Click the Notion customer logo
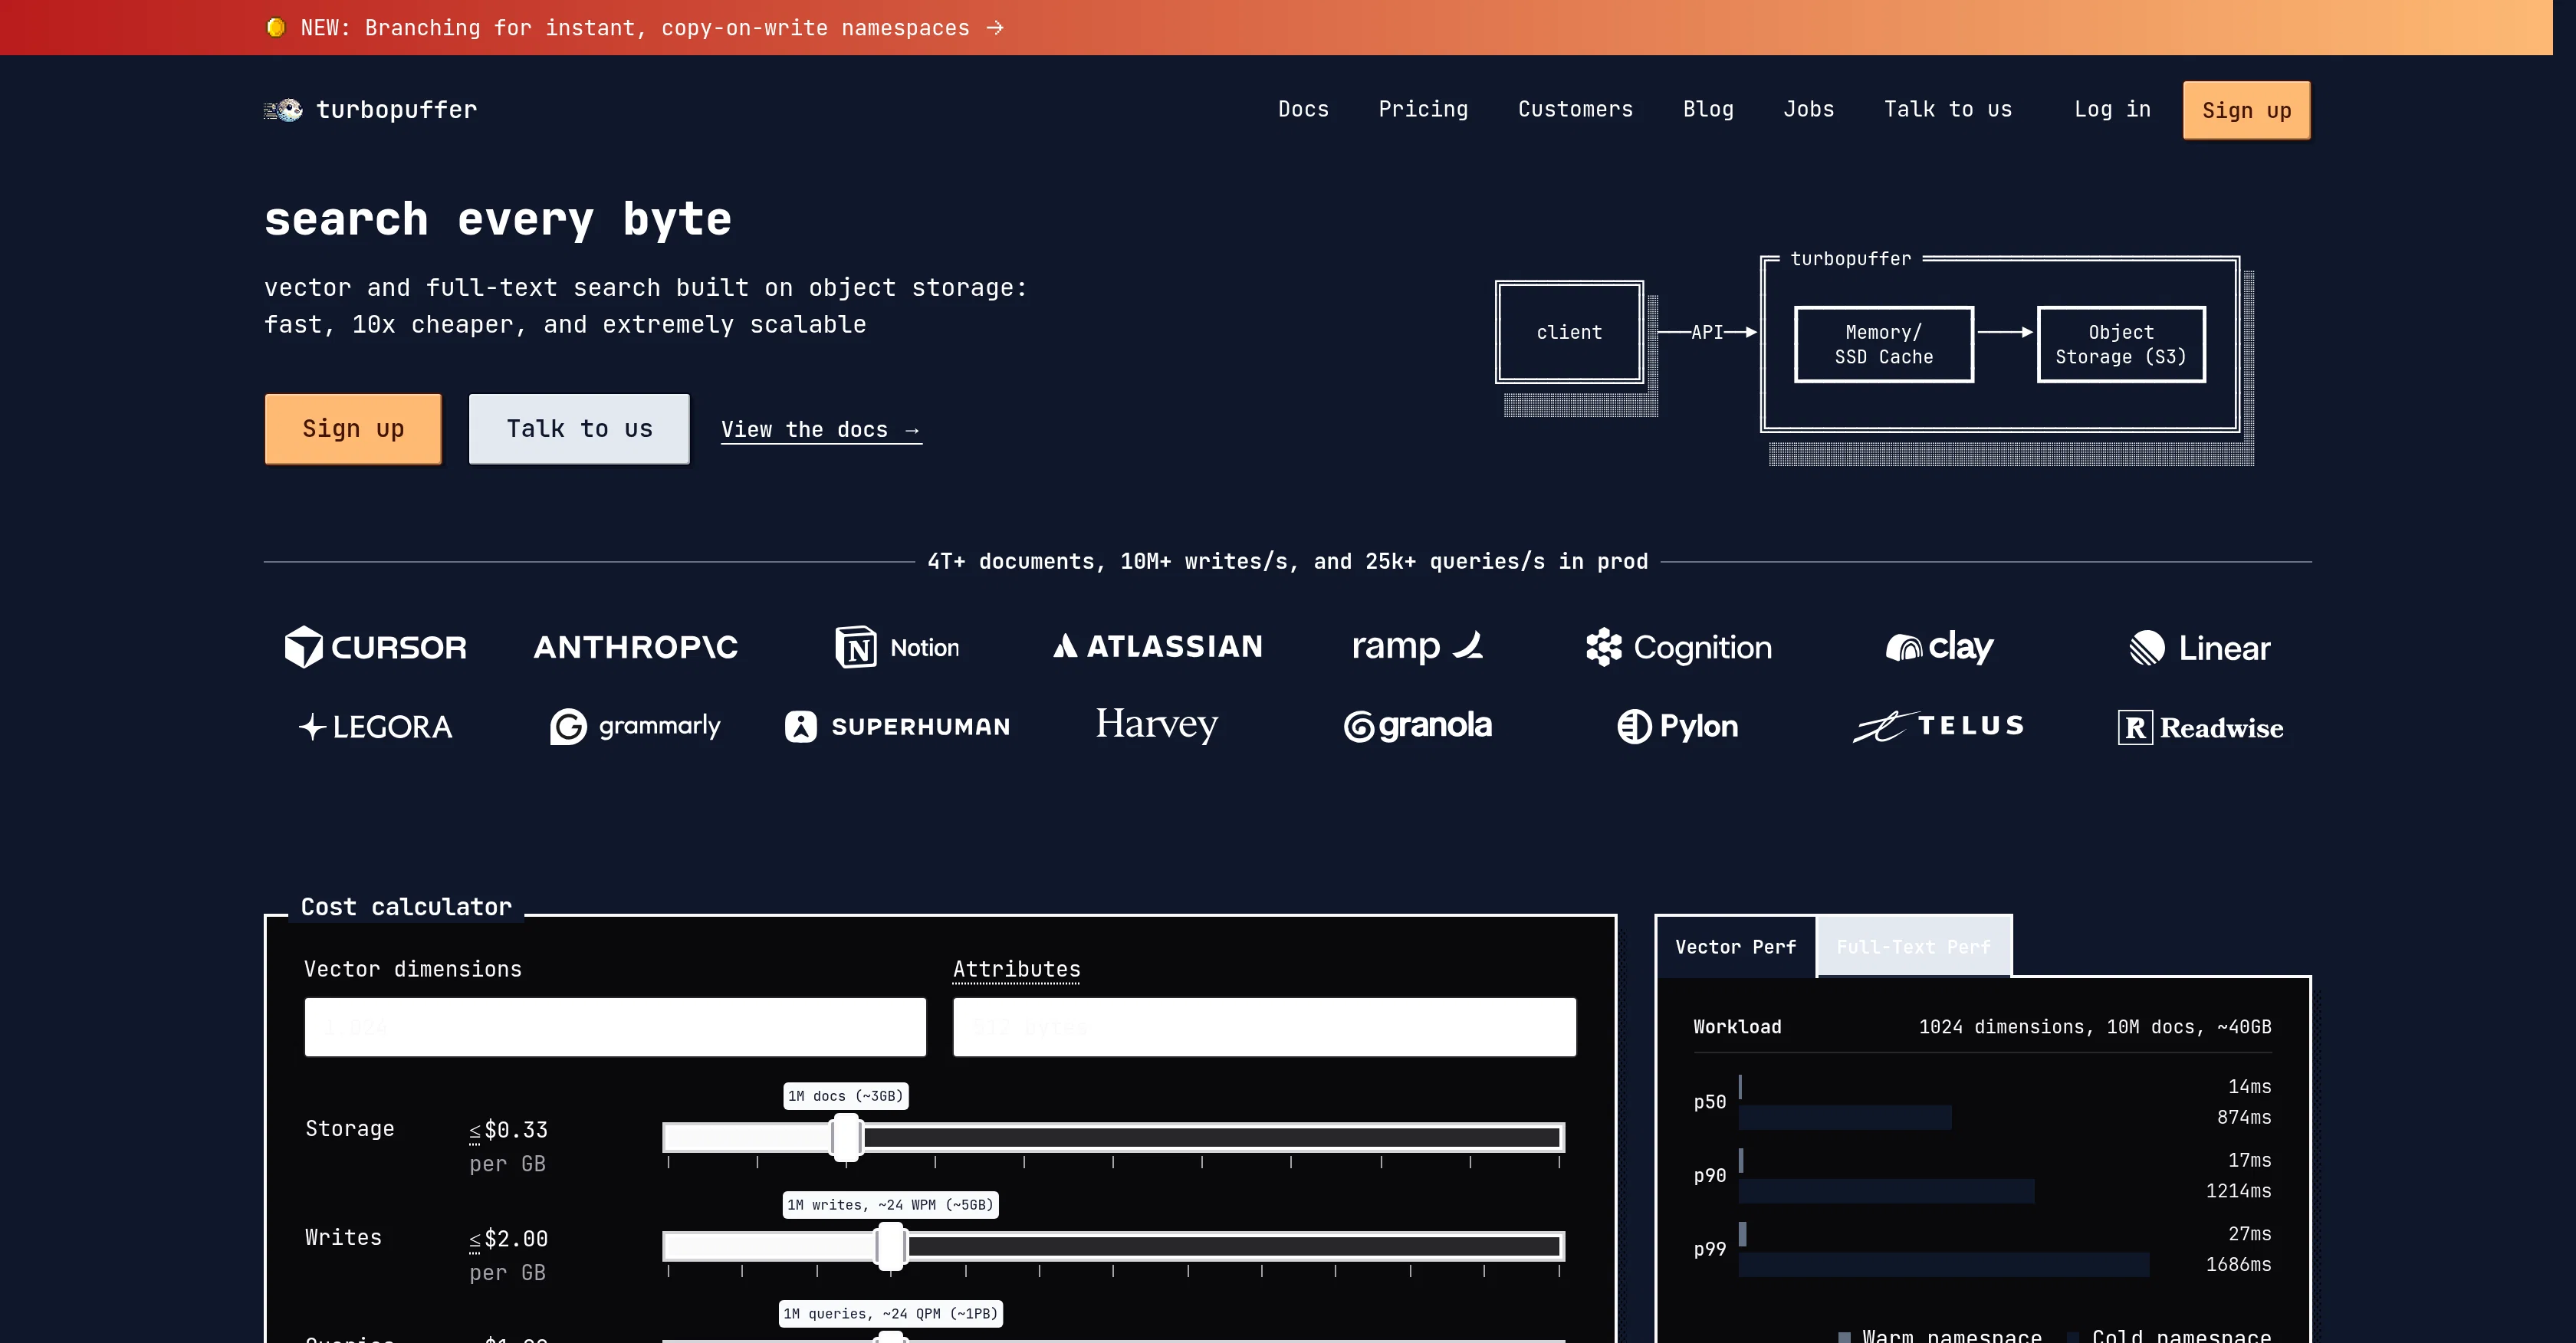The height and width of the screenshot is (1343, 2576). click(897, 647)
